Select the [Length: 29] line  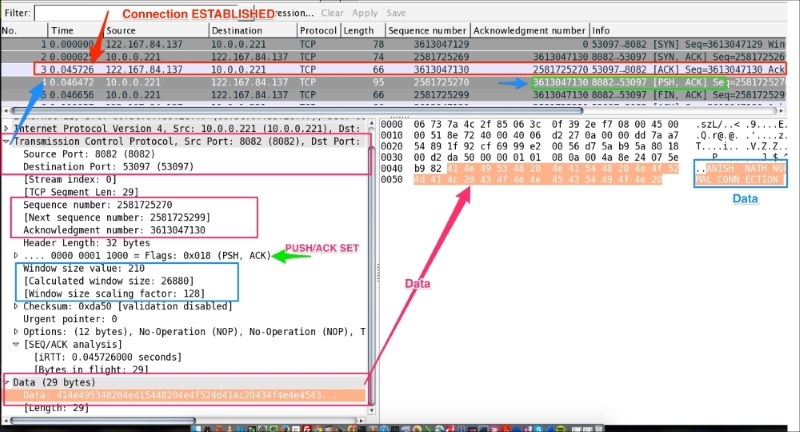click(x=56, y=408)
